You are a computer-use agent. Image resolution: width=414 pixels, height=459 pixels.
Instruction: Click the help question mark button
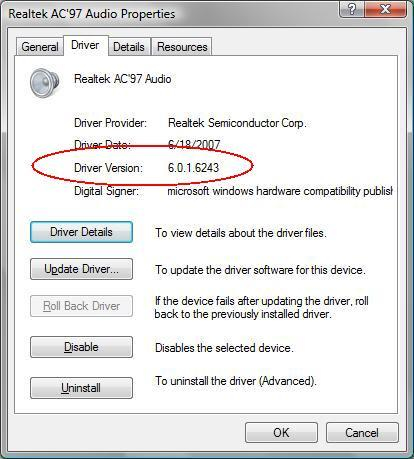click(x=352, y=9)
